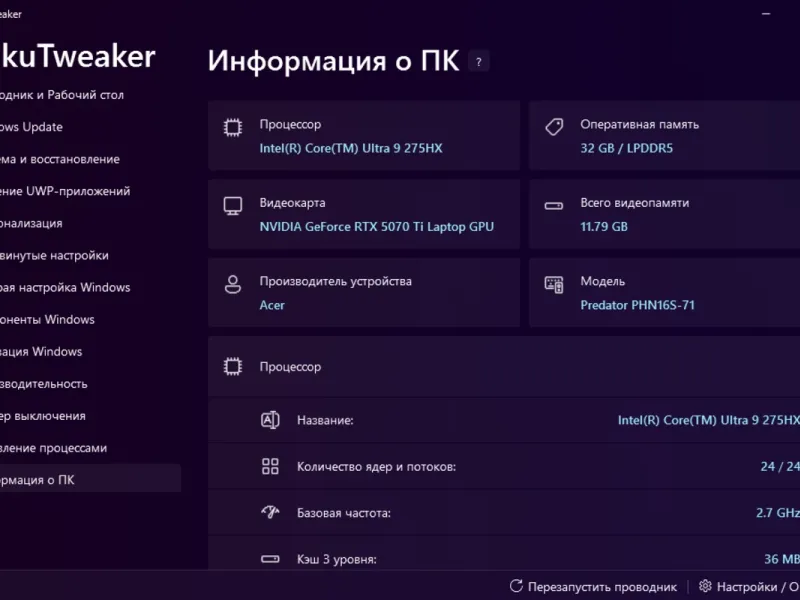Click the Tweaker app logo title
Viewport: 800px width, 600px height.
[x=78, y=56]
